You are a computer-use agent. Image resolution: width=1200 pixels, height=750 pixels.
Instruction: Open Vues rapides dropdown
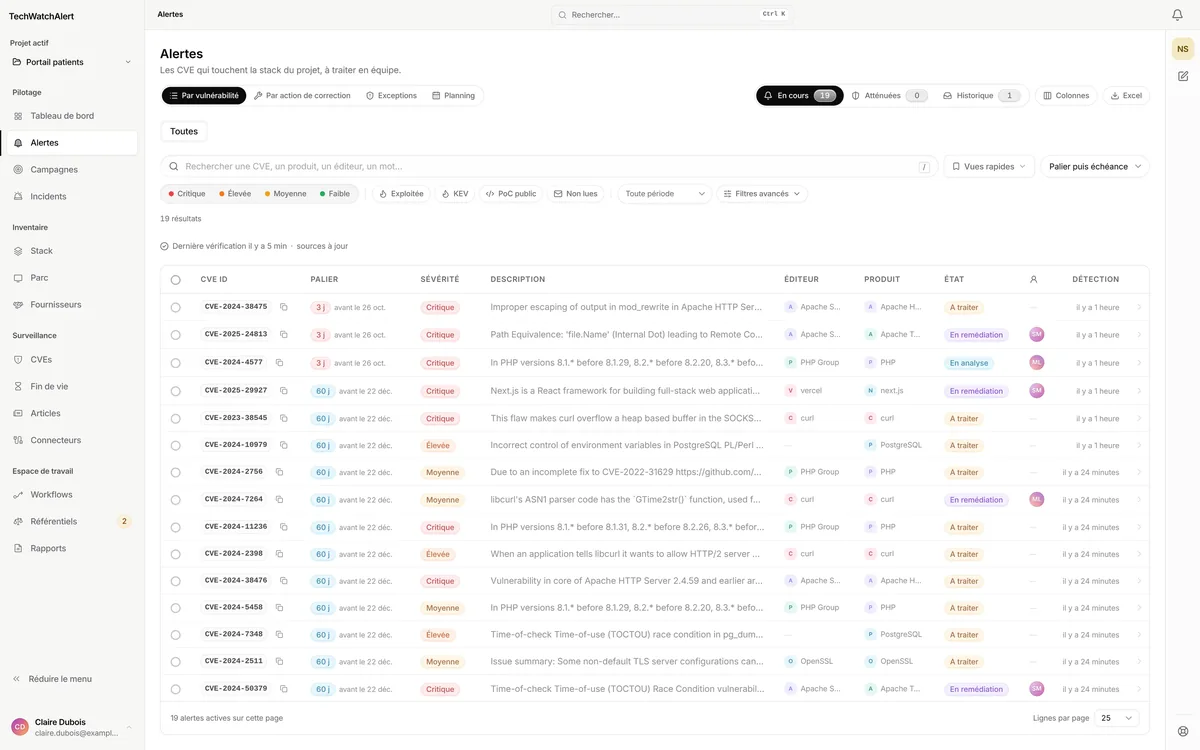coord(988,167)
